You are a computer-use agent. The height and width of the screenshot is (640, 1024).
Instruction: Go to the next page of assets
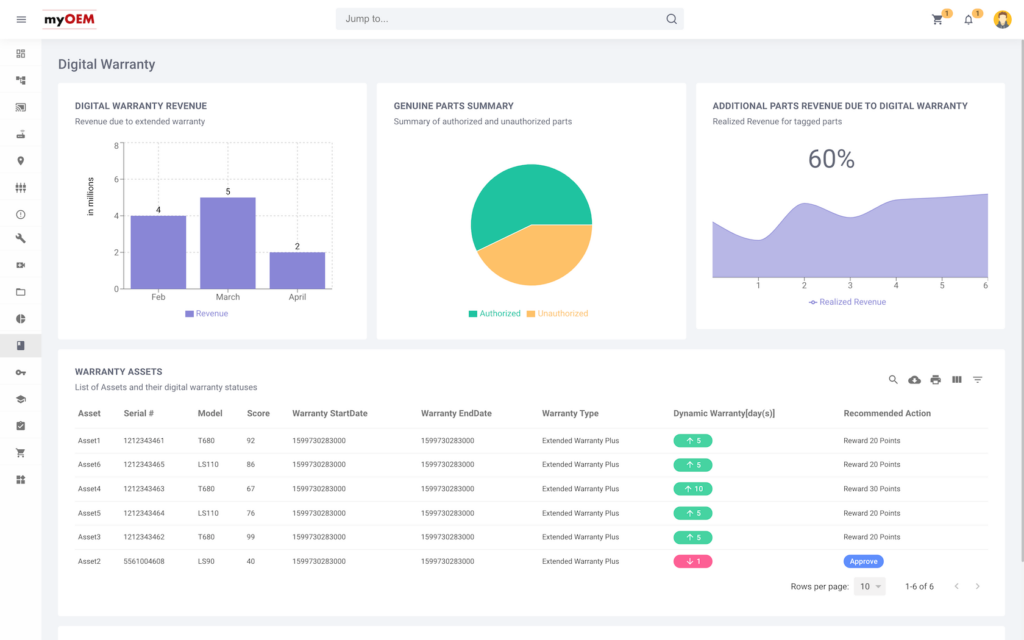pos(977,586)
